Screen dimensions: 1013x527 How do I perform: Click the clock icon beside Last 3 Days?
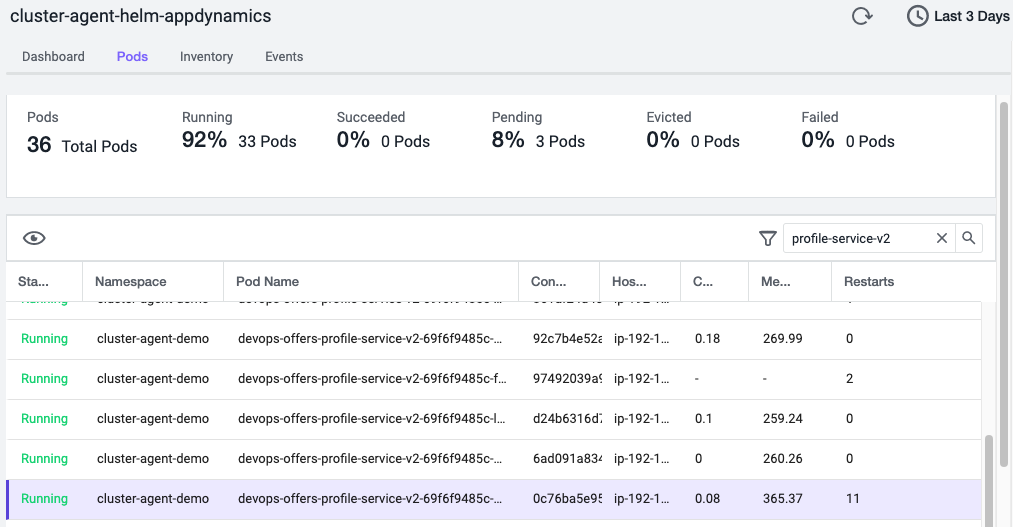click(917, 17)
